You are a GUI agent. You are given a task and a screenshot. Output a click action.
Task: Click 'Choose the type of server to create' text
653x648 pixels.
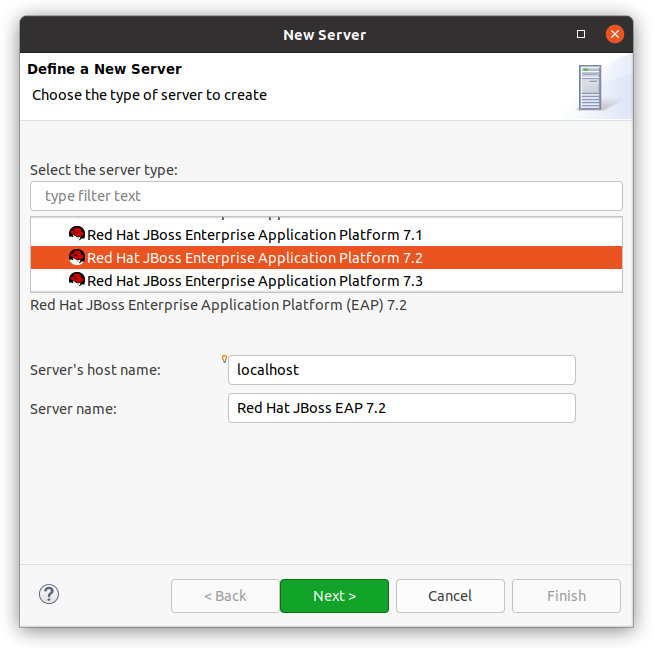(150, 95)
